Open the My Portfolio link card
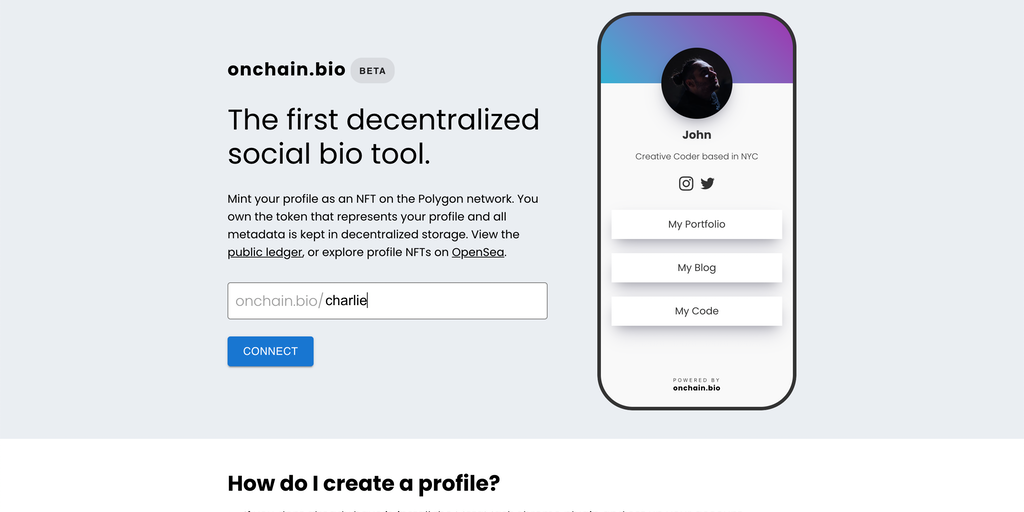1024x512 pixels. [x=697, y=224]
